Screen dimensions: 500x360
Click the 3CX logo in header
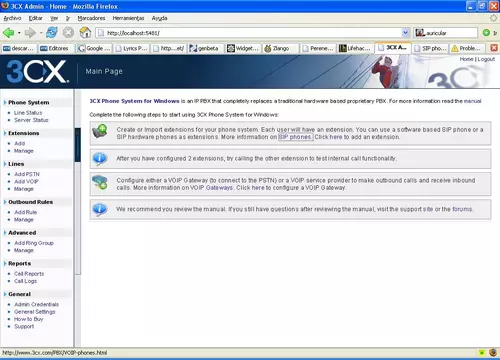pos(38,71)
